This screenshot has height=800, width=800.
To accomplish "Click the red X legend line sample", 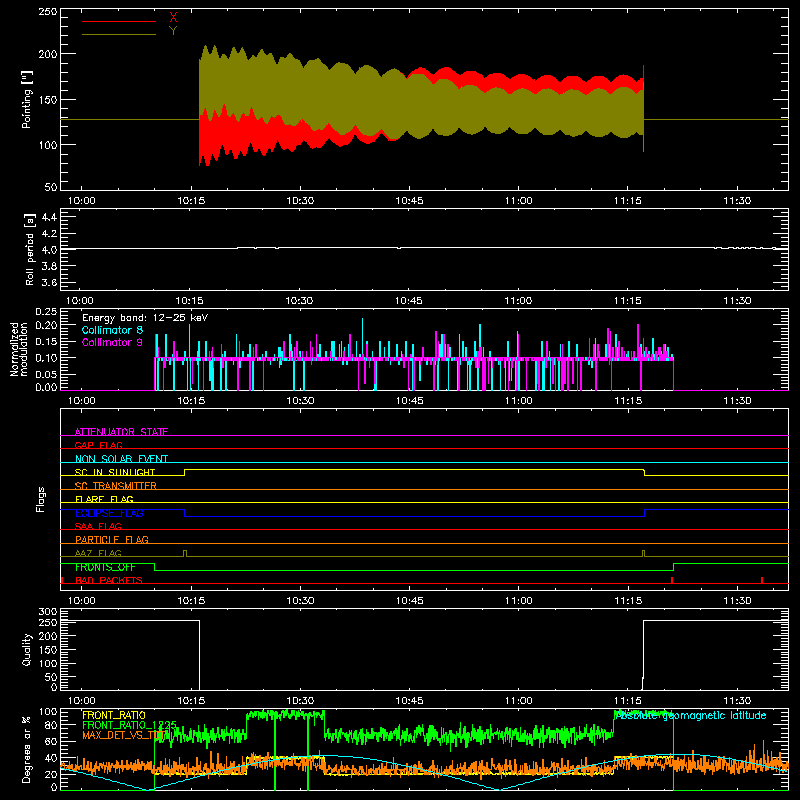I will tap(119, 21).
